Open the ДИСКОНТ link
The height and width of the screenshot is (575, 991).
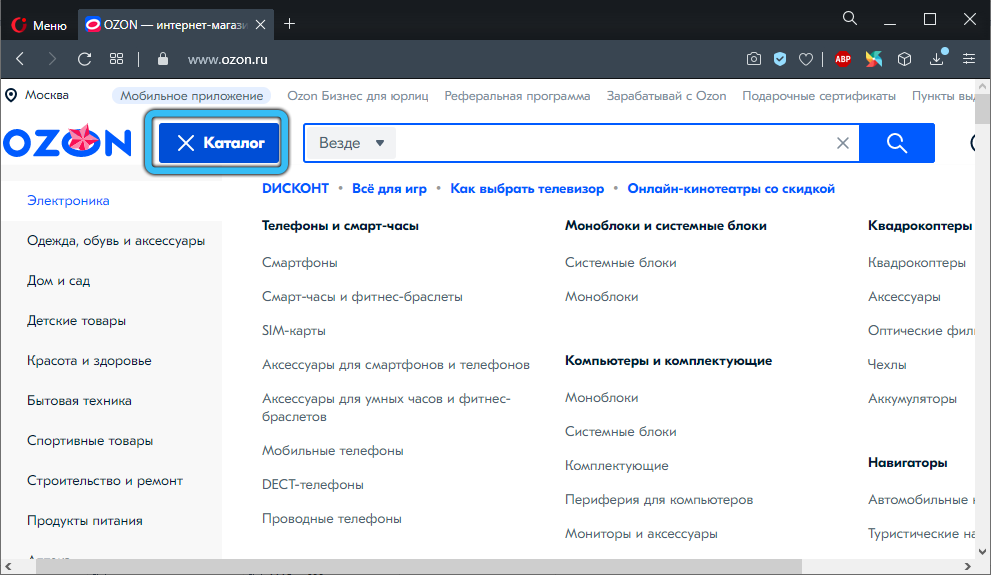[x=295, y=188]
